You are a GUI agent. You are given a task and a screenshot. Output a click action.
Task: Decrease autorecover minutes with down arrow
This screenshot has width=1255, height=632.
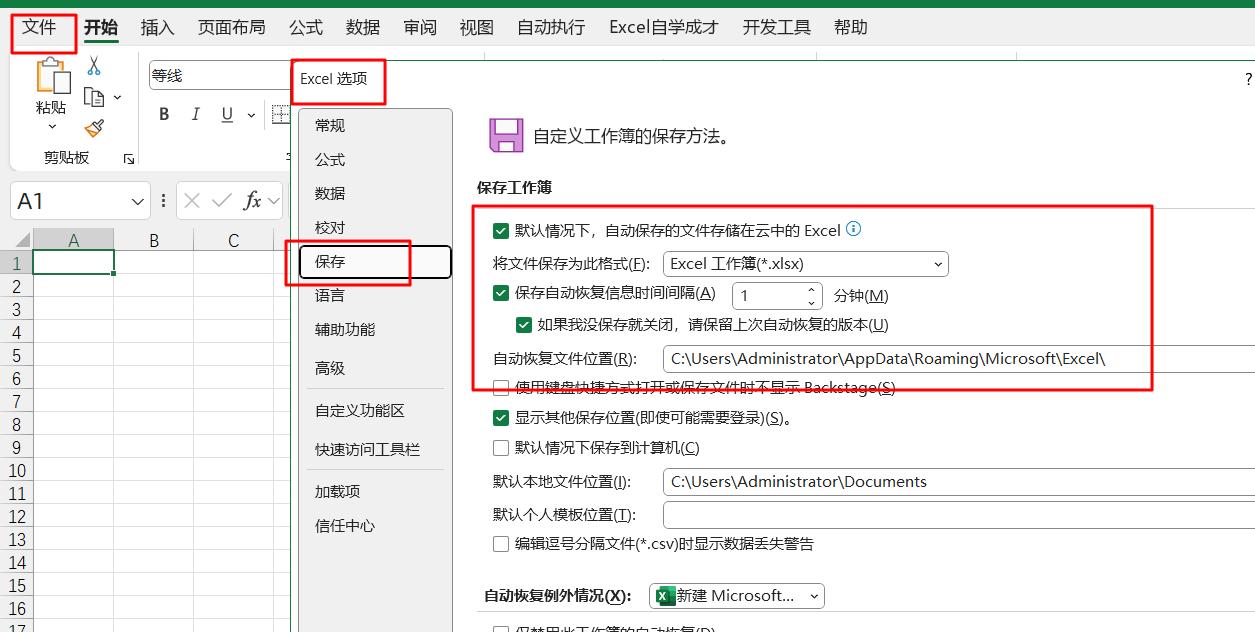coord(812,302)
